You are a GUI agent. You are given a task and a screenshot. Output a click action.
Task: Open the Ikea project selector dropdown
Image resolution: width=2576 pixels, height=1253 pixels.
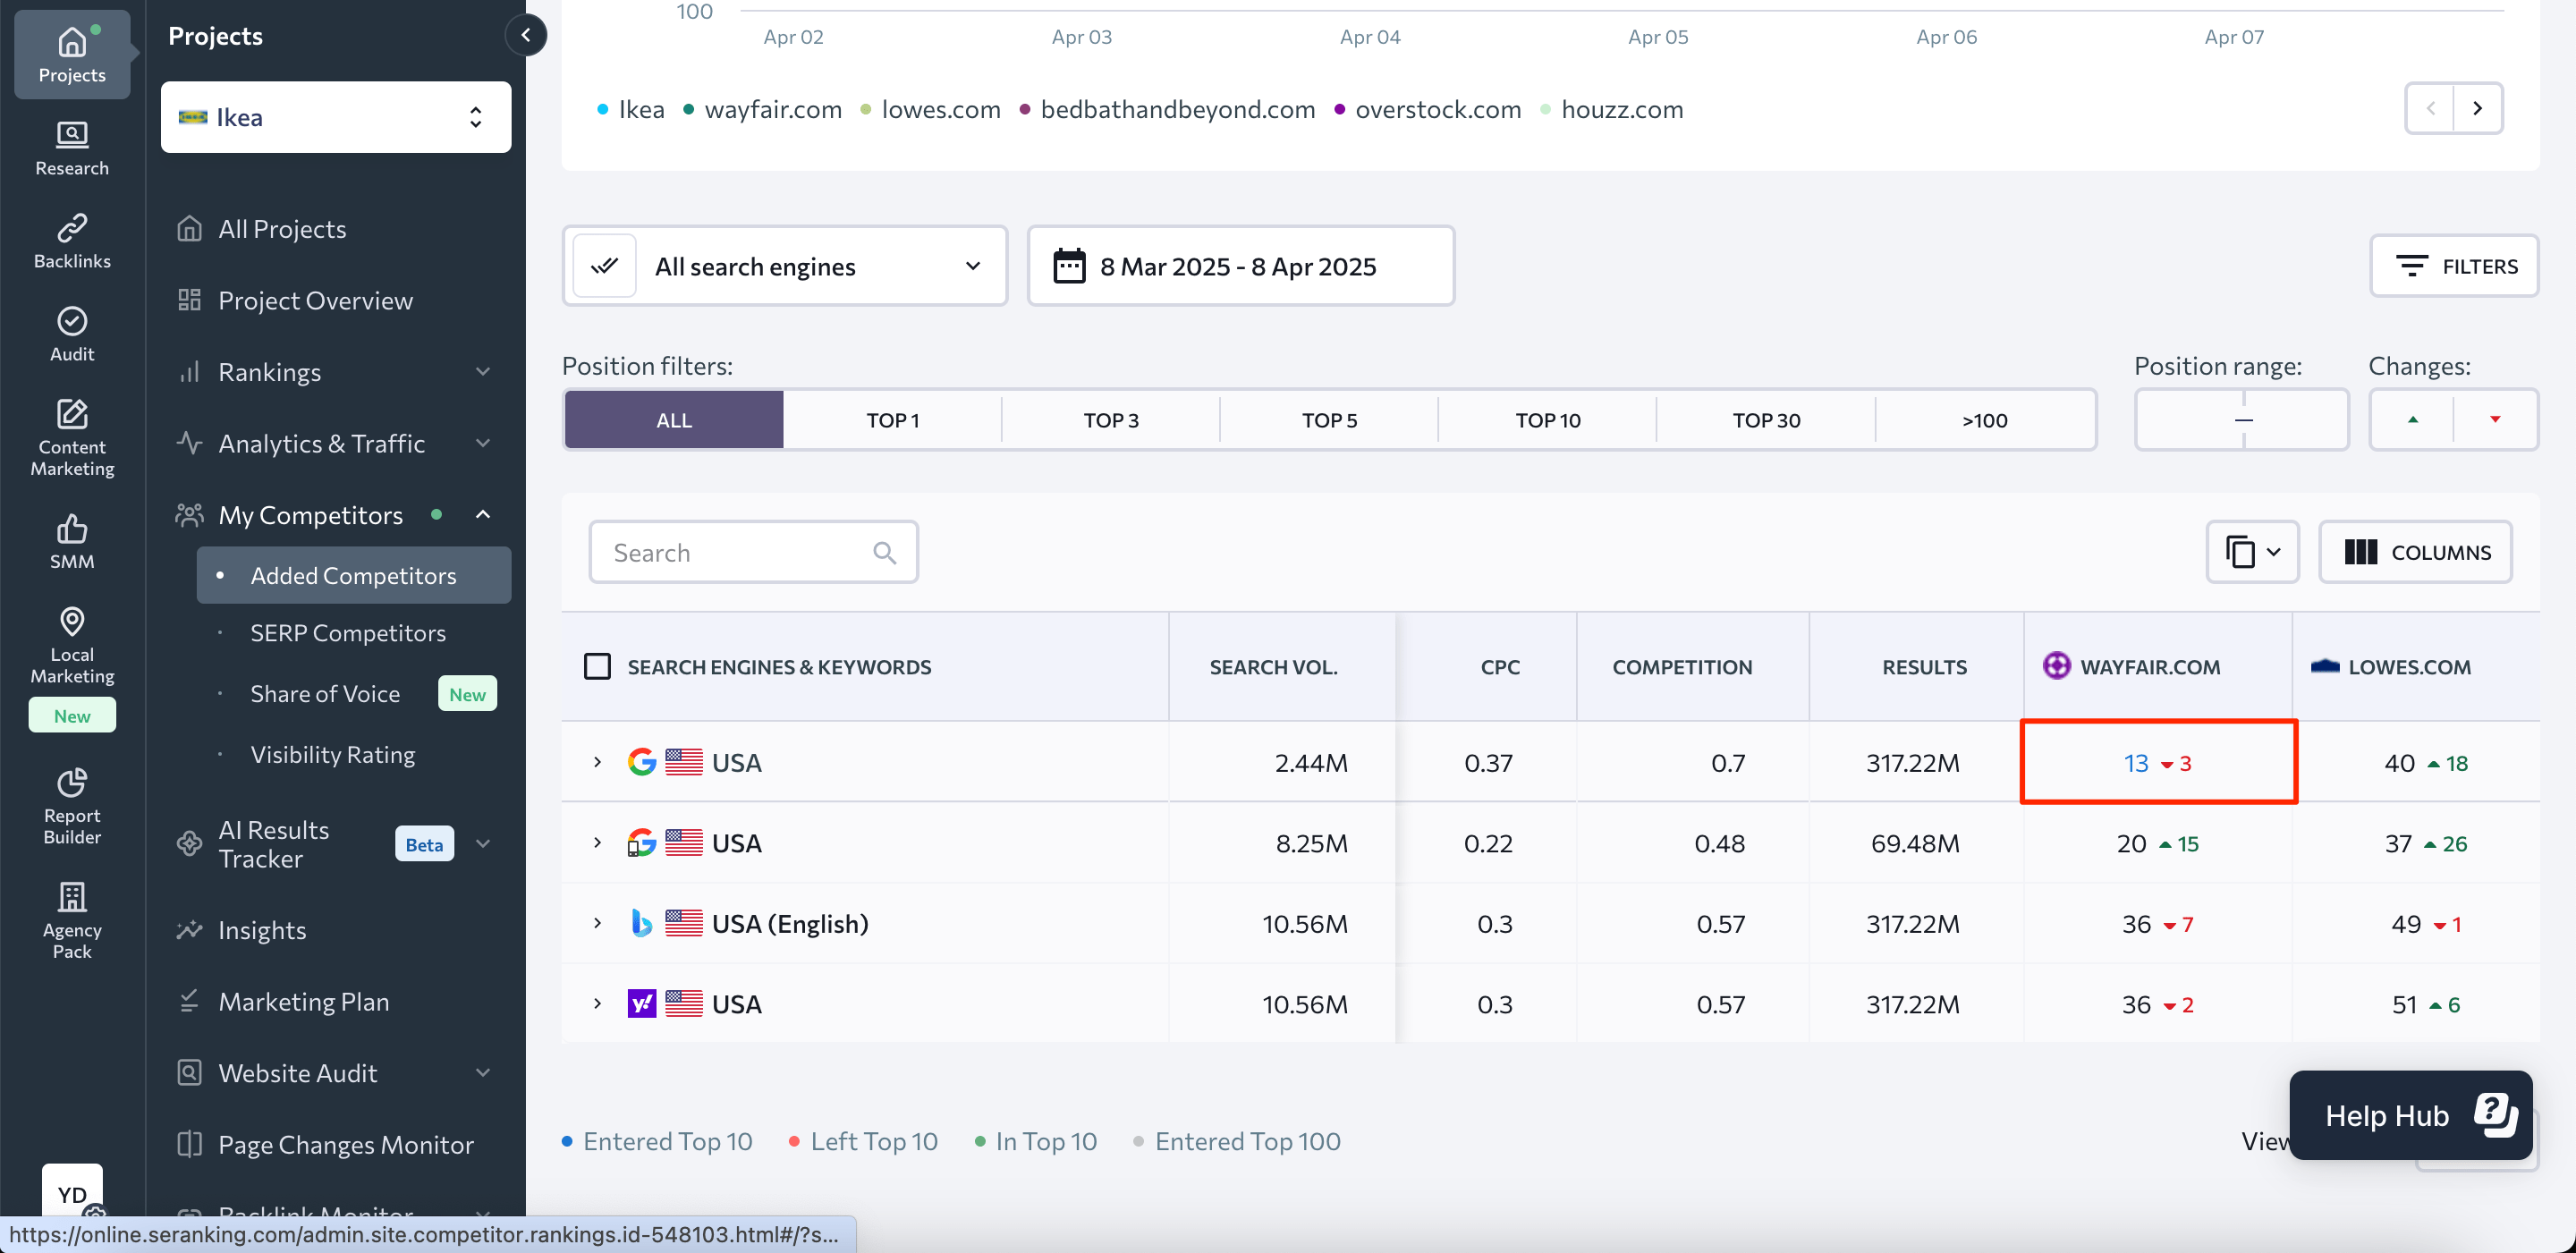[x=336, y=117]
